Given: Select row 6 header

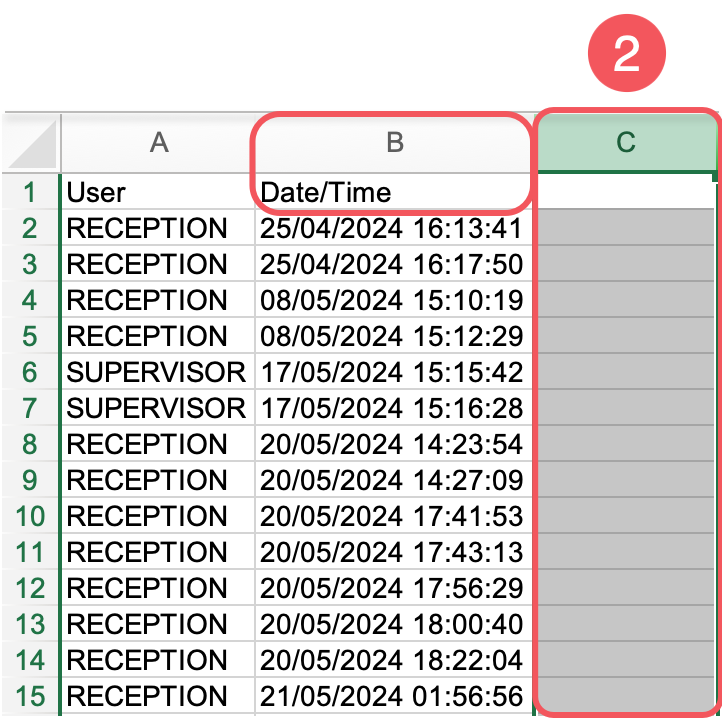Looking at the screenshot, I should coord(30,372).
